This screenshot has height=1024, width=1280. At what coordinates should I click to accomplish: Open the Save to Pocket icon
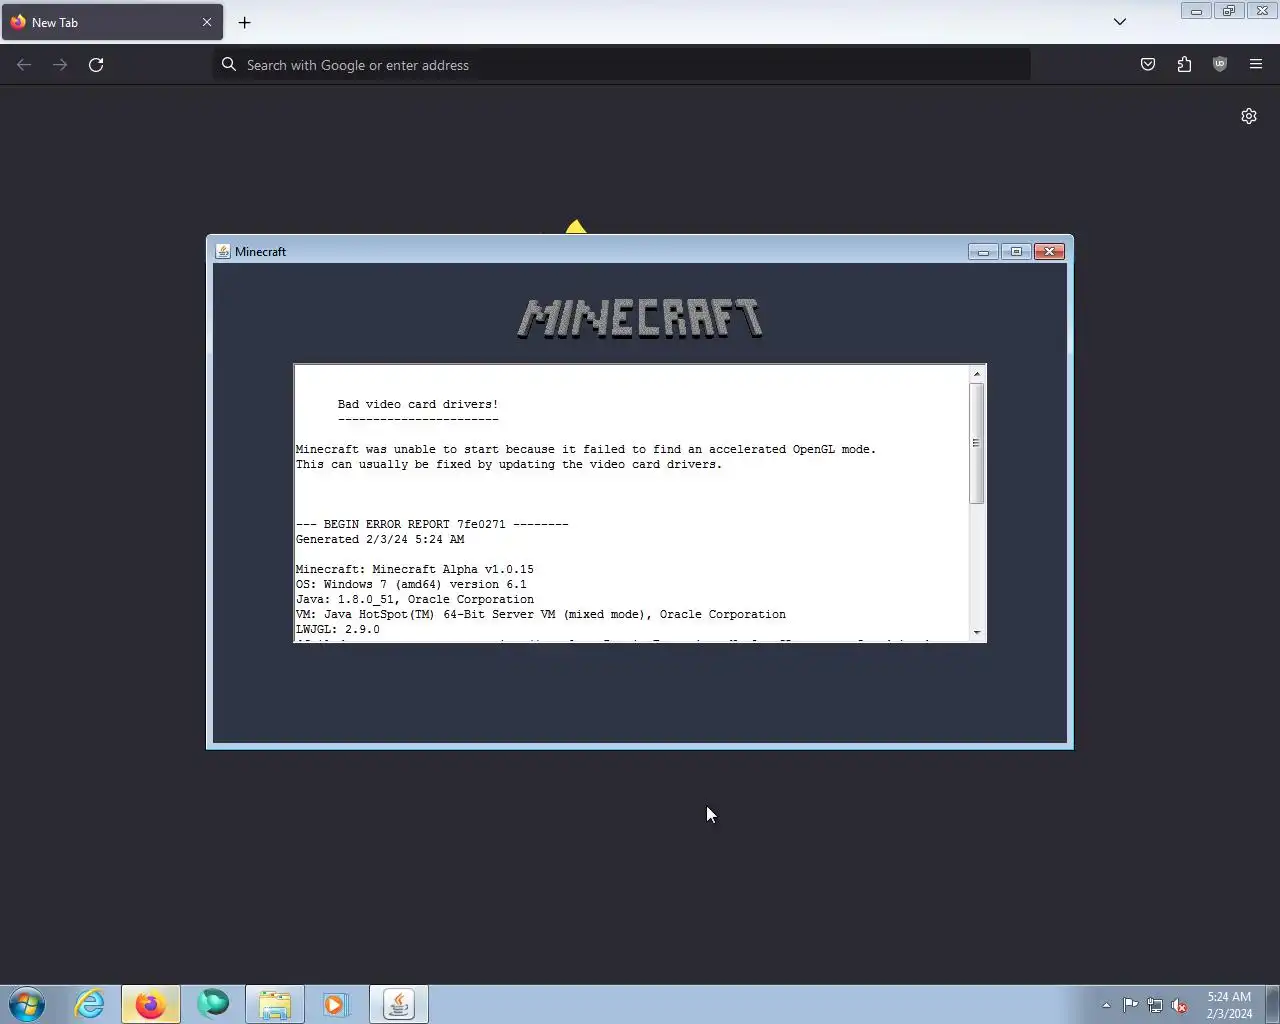1148,65
